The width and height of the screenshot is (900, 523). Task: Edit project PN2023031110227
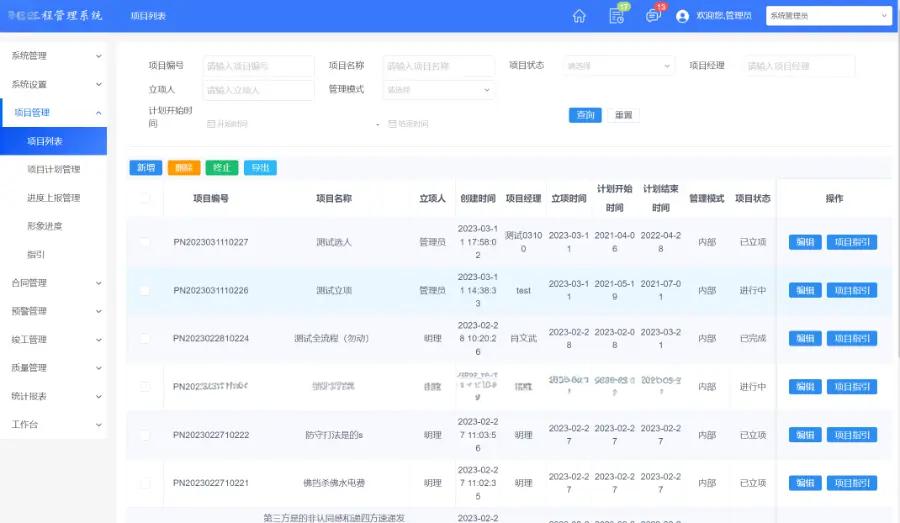(x=805, y=242)
